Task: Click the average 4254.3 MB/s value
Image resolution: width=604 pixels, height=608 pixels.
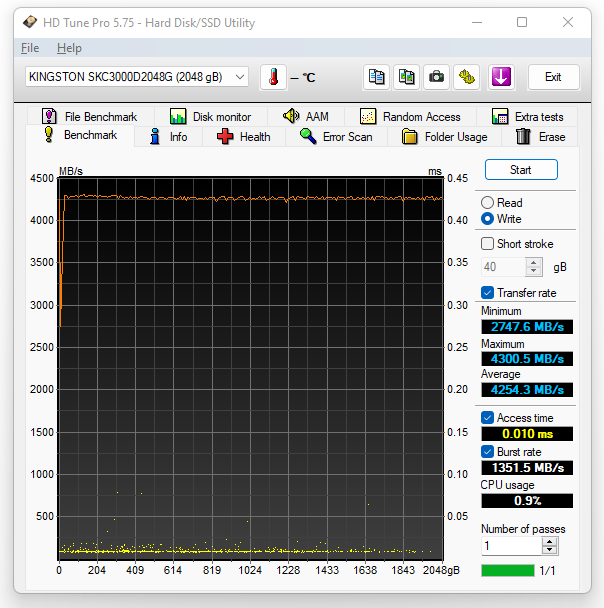Action: pyautogui.click(x=527, y=390)
